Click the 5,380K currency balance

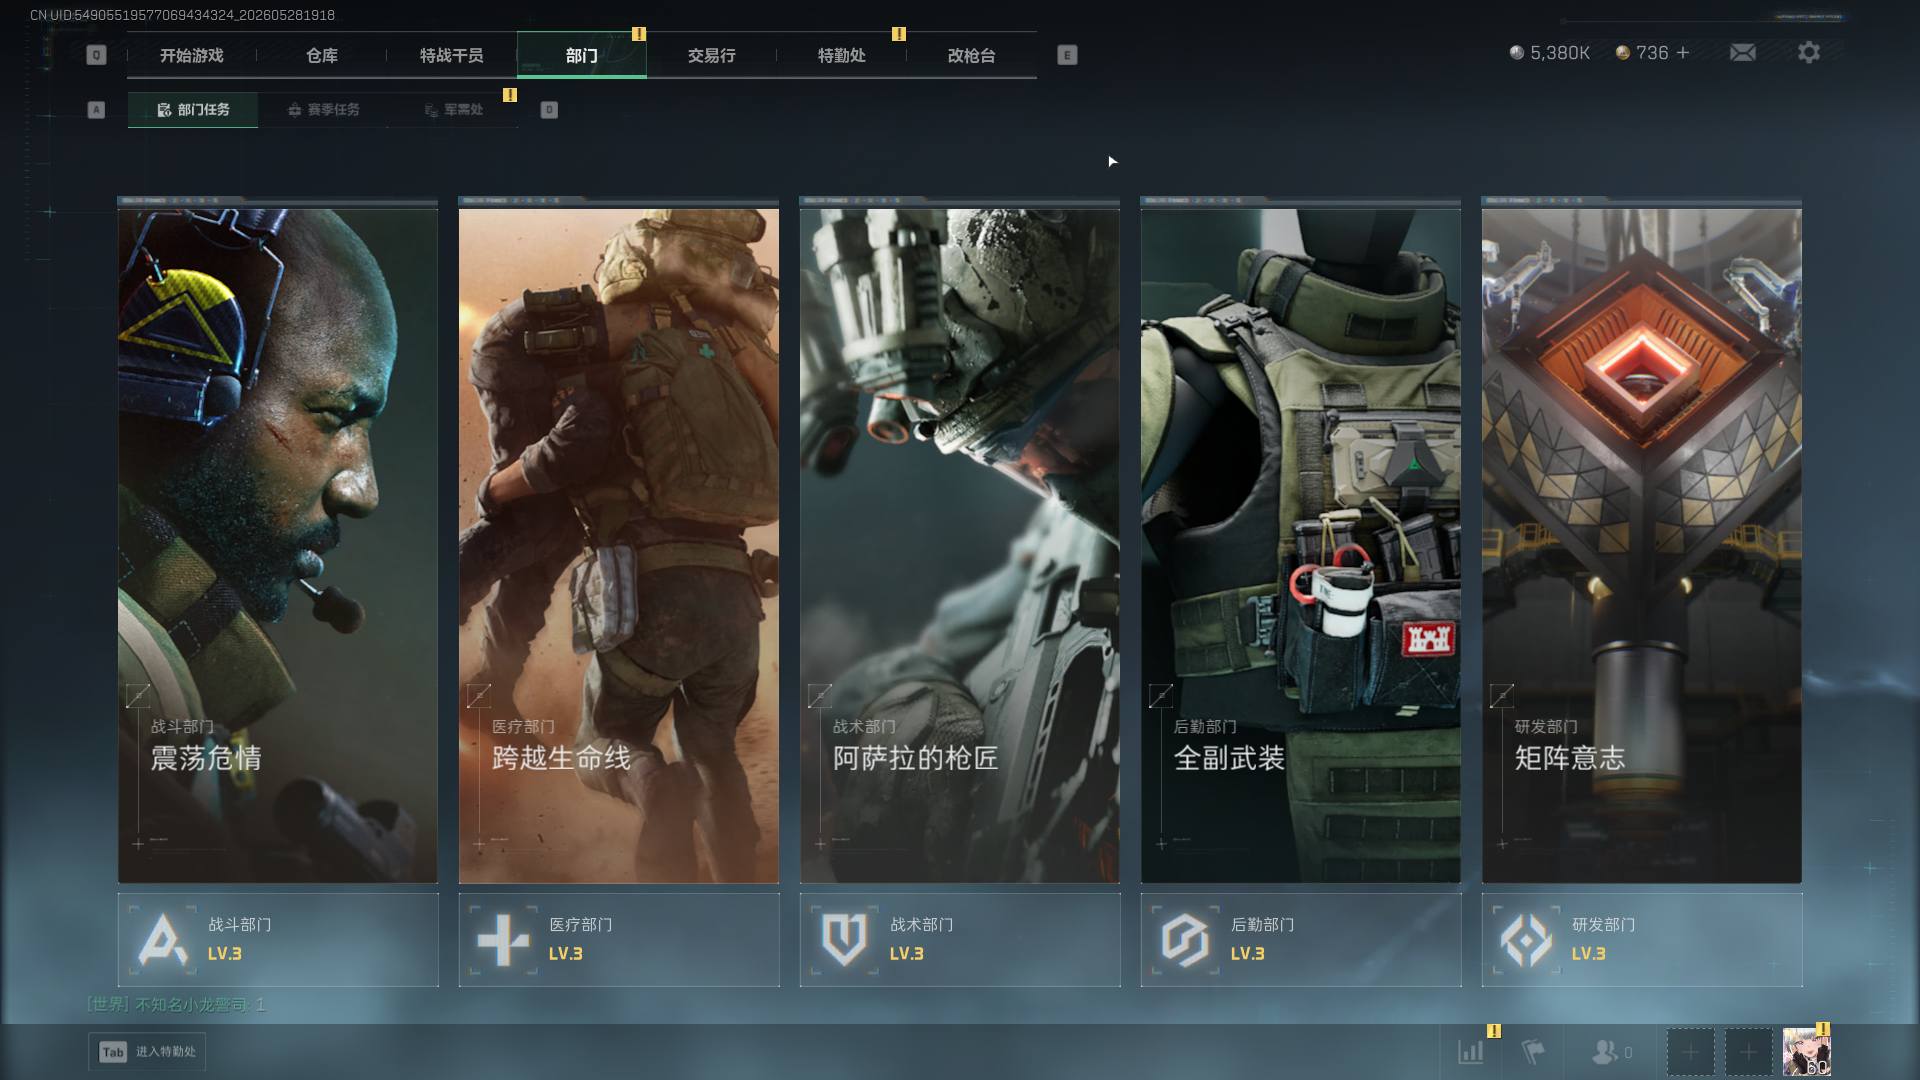tap(1560, 53)
